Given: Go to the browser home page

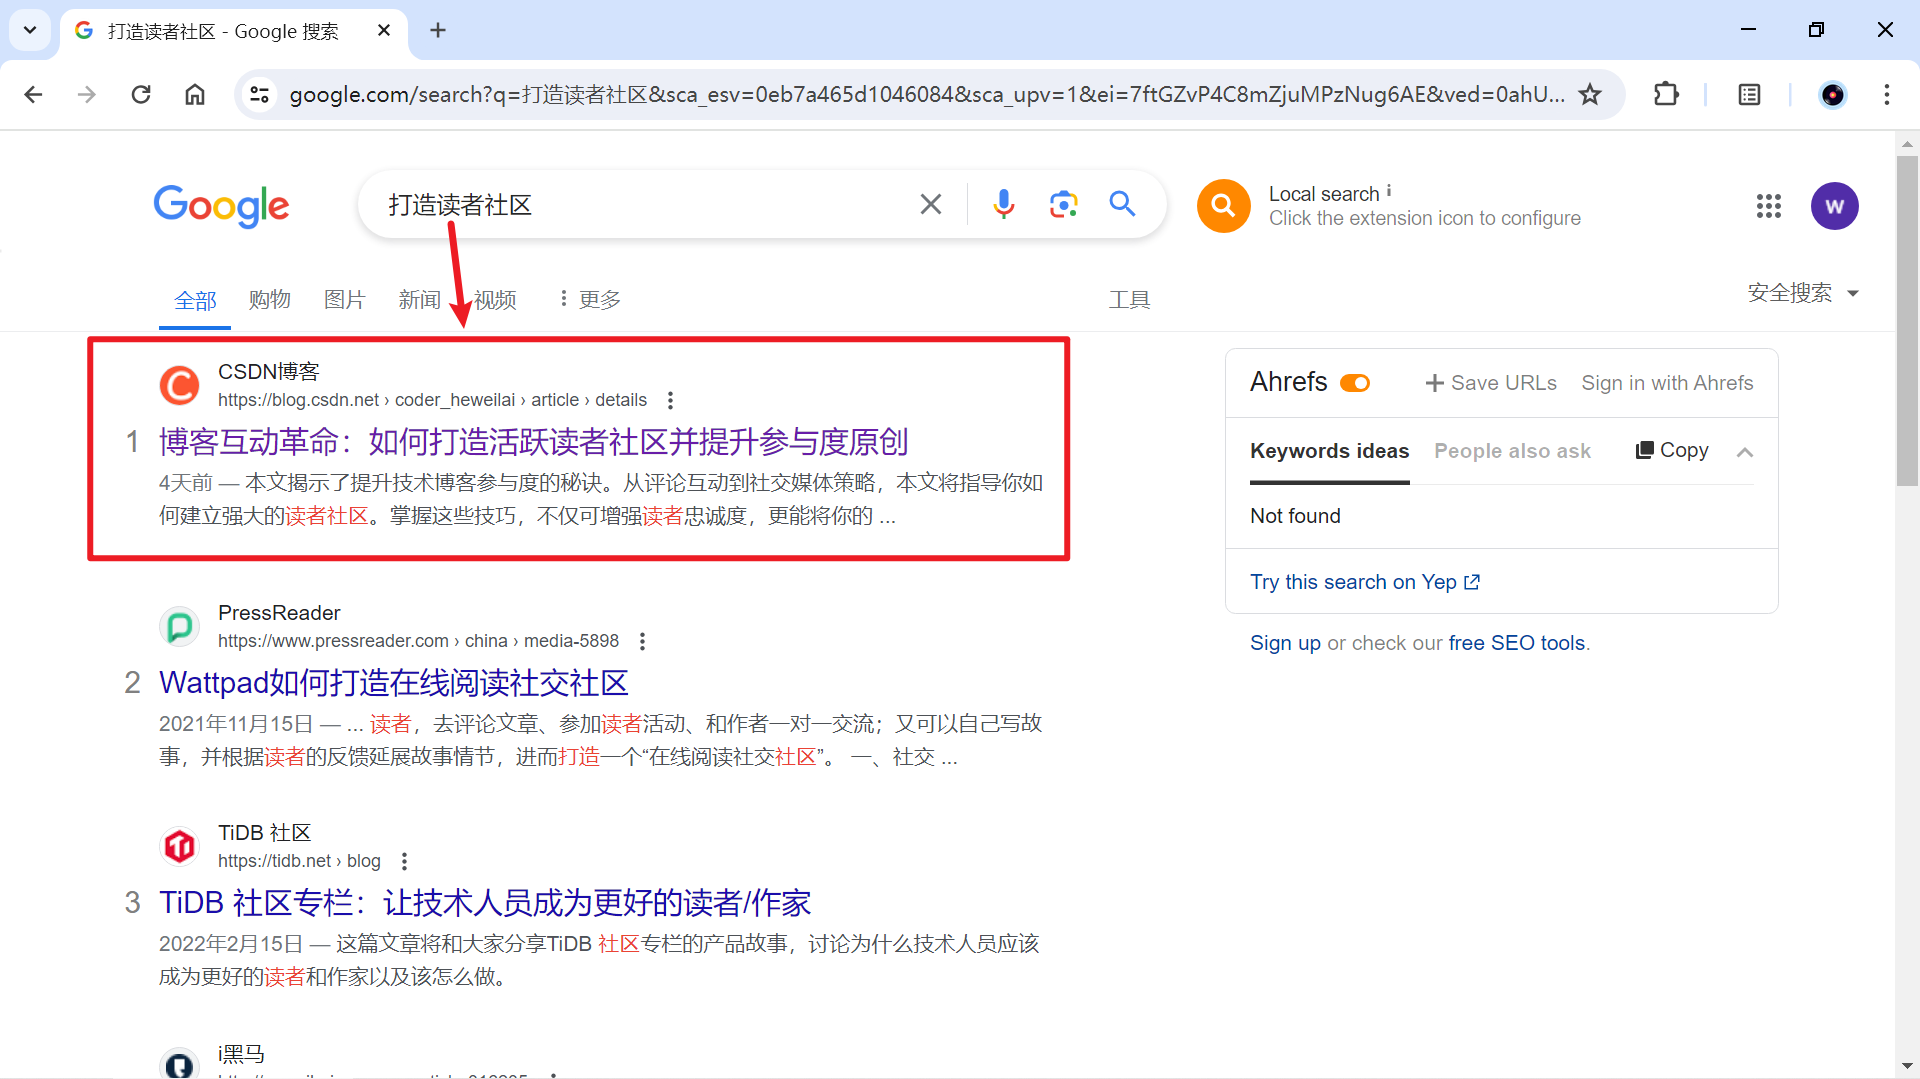Looking at the screenshot, I should 195,94.
